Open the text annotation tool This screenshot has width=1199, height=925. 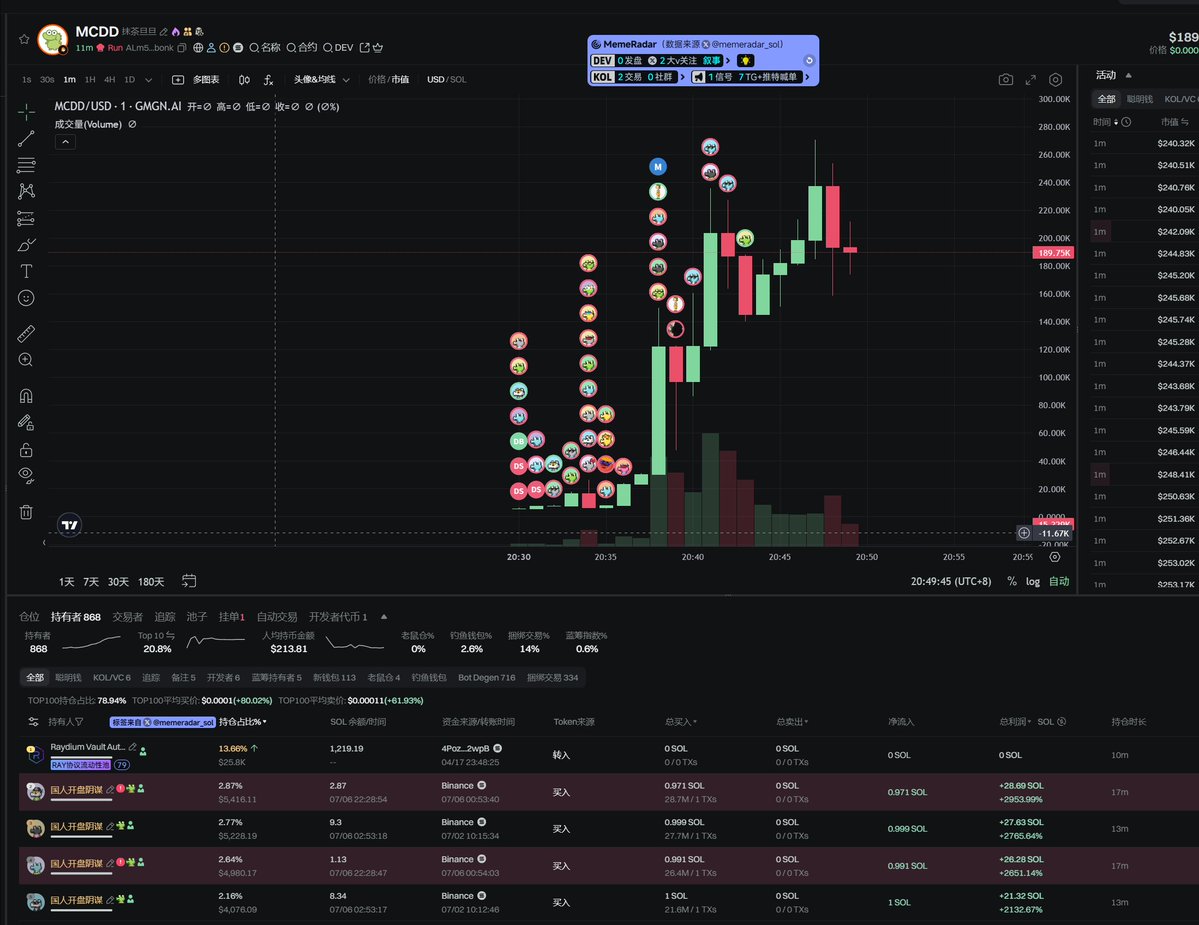[x=26, y=271]
